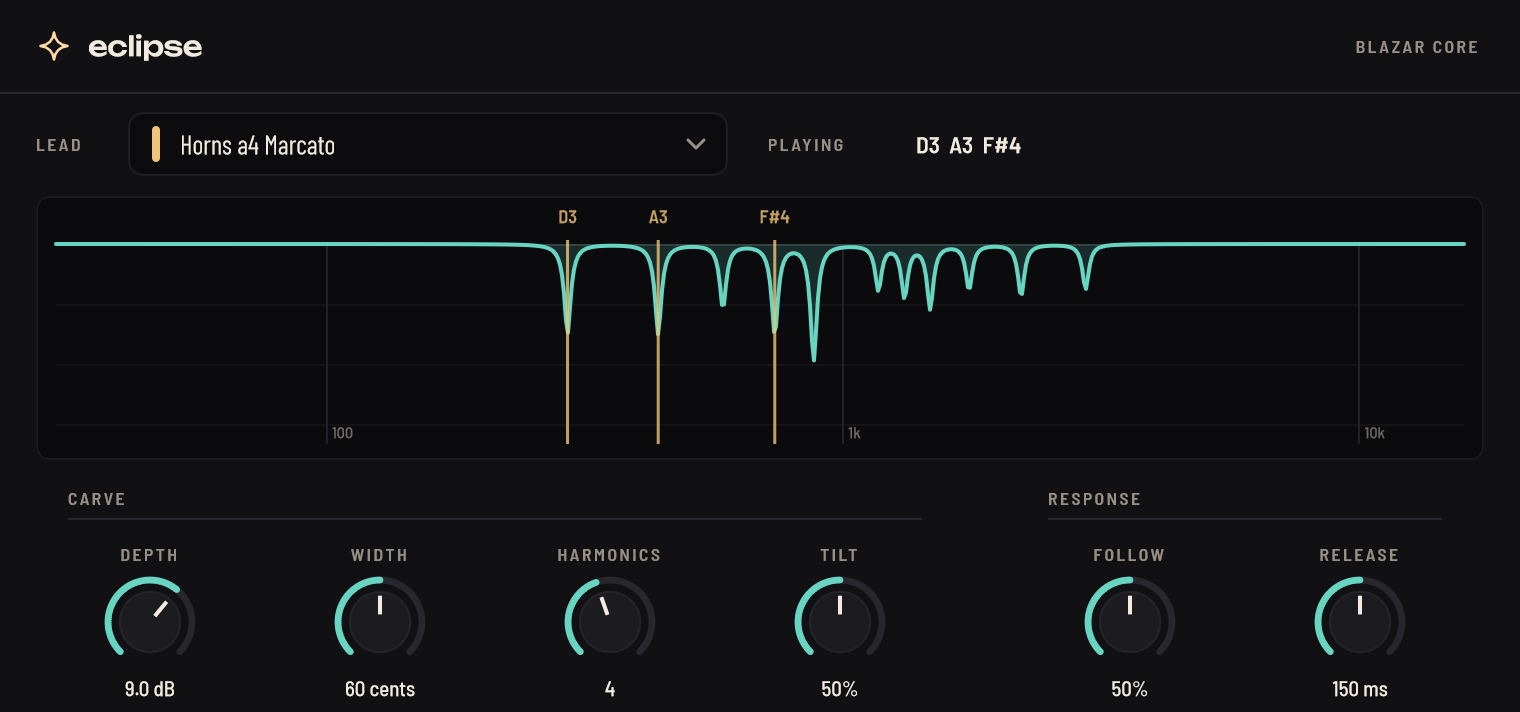Open the Horns a4 Marcato lead dropdown
The height and width of the screenshot is (712, 1520).
pos(428,144)
